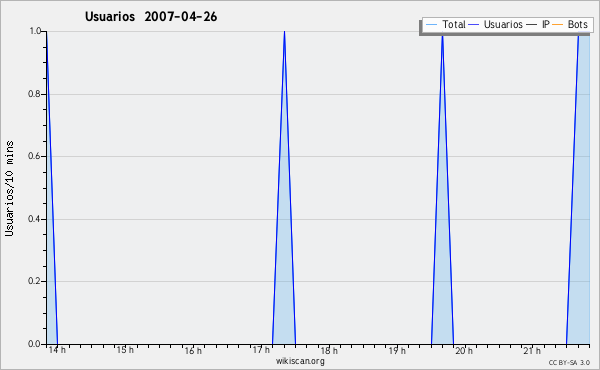
Task: Click the '0.0' y-axis value
Action: [34, 344]
